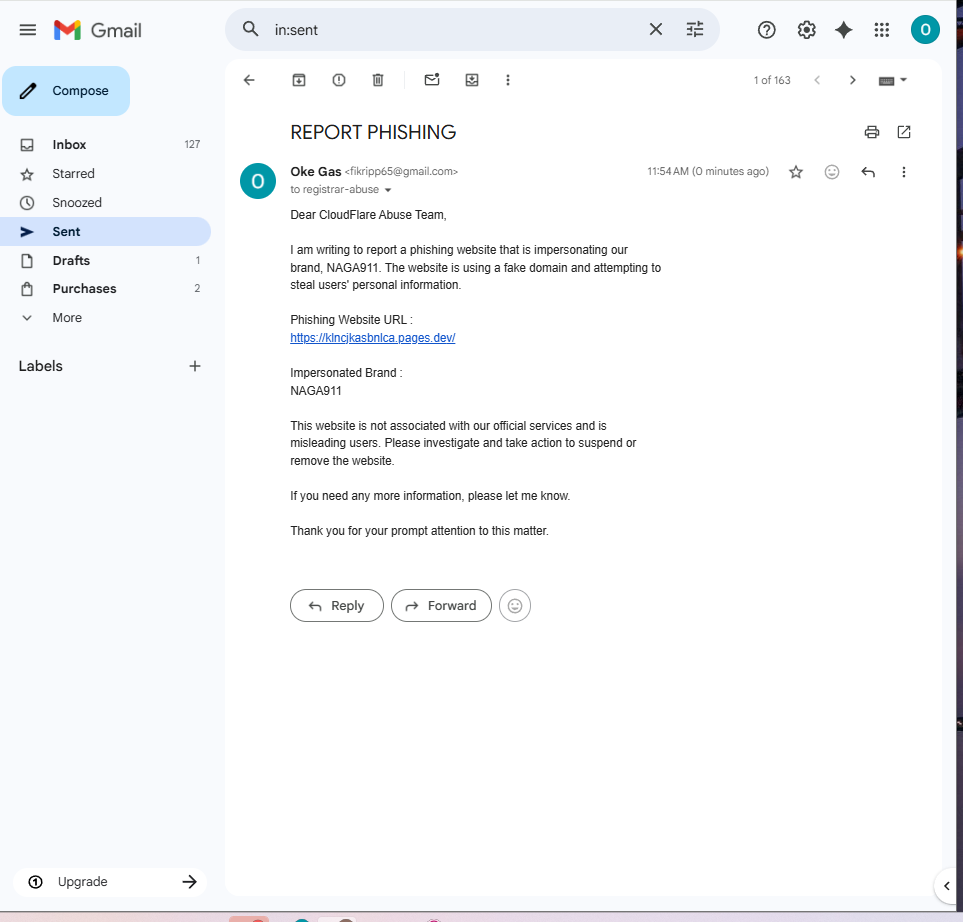Open email in a new window

tap(903, 132)
